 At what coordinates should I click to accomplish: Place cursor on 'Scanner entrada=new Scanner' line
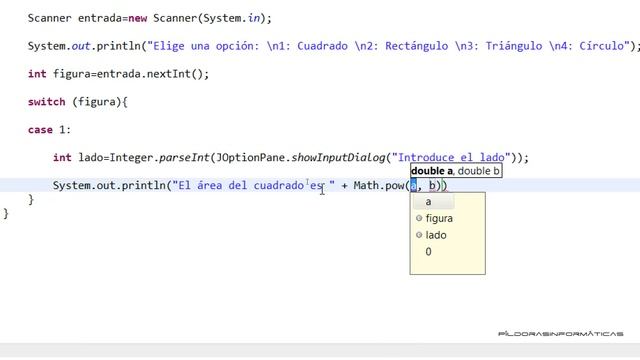pos(149,18)
